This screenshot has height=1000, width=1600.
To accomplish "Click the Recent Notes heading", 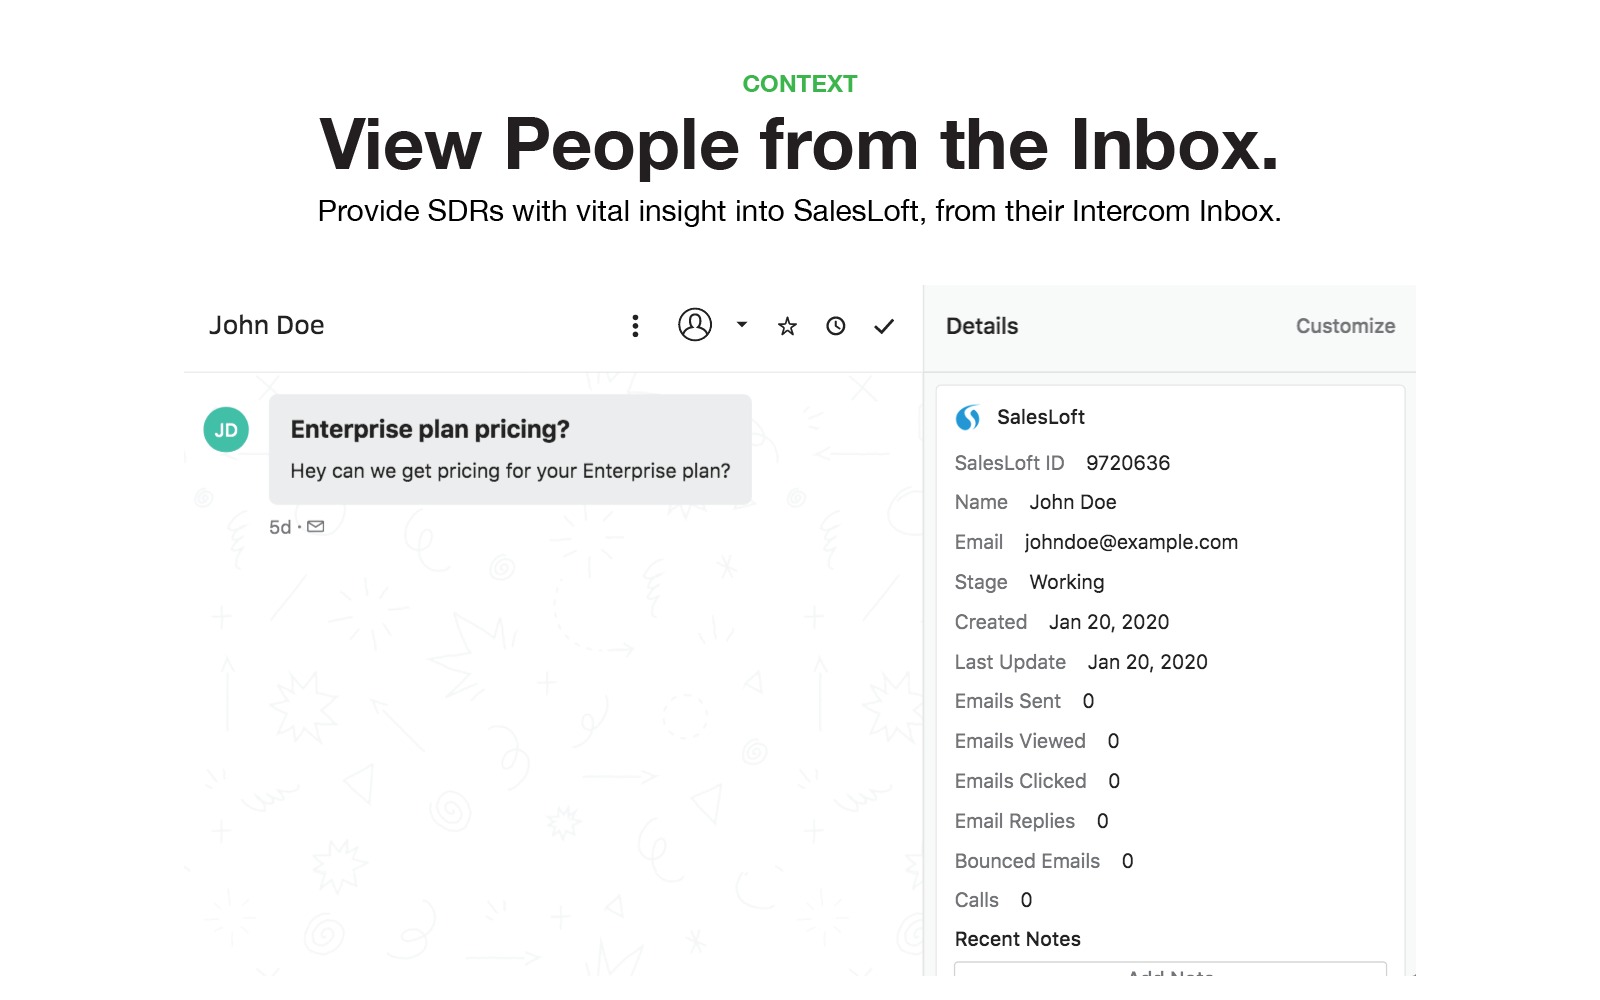I will [1018, 939].
